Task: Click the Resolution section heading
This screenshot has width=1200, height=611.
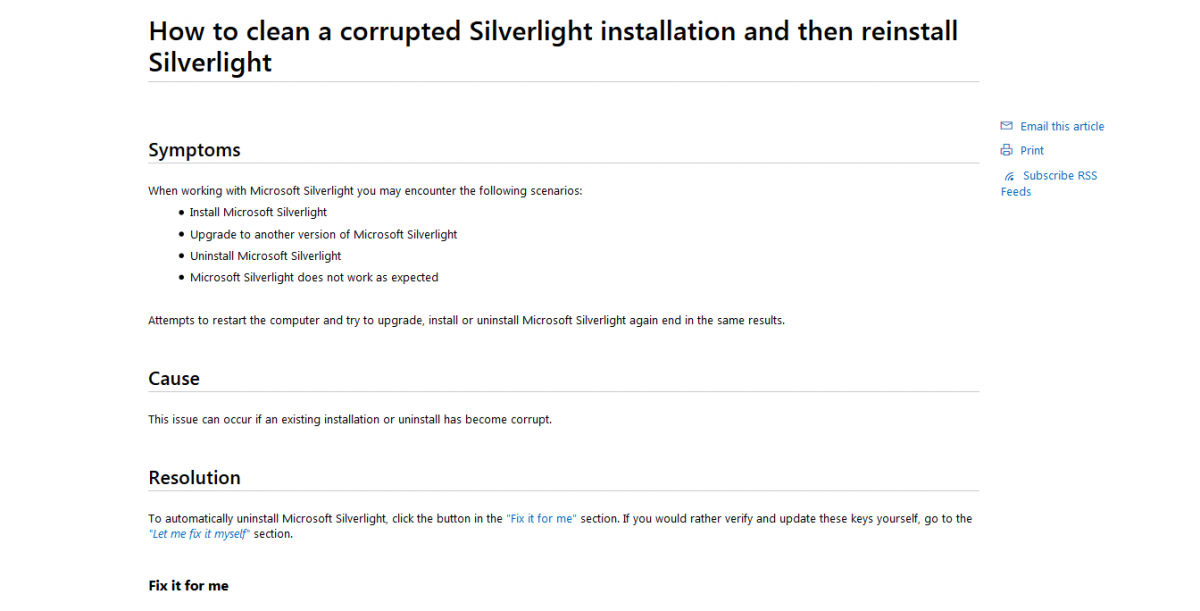Action: pyautogui.click(x=194, y=477)
